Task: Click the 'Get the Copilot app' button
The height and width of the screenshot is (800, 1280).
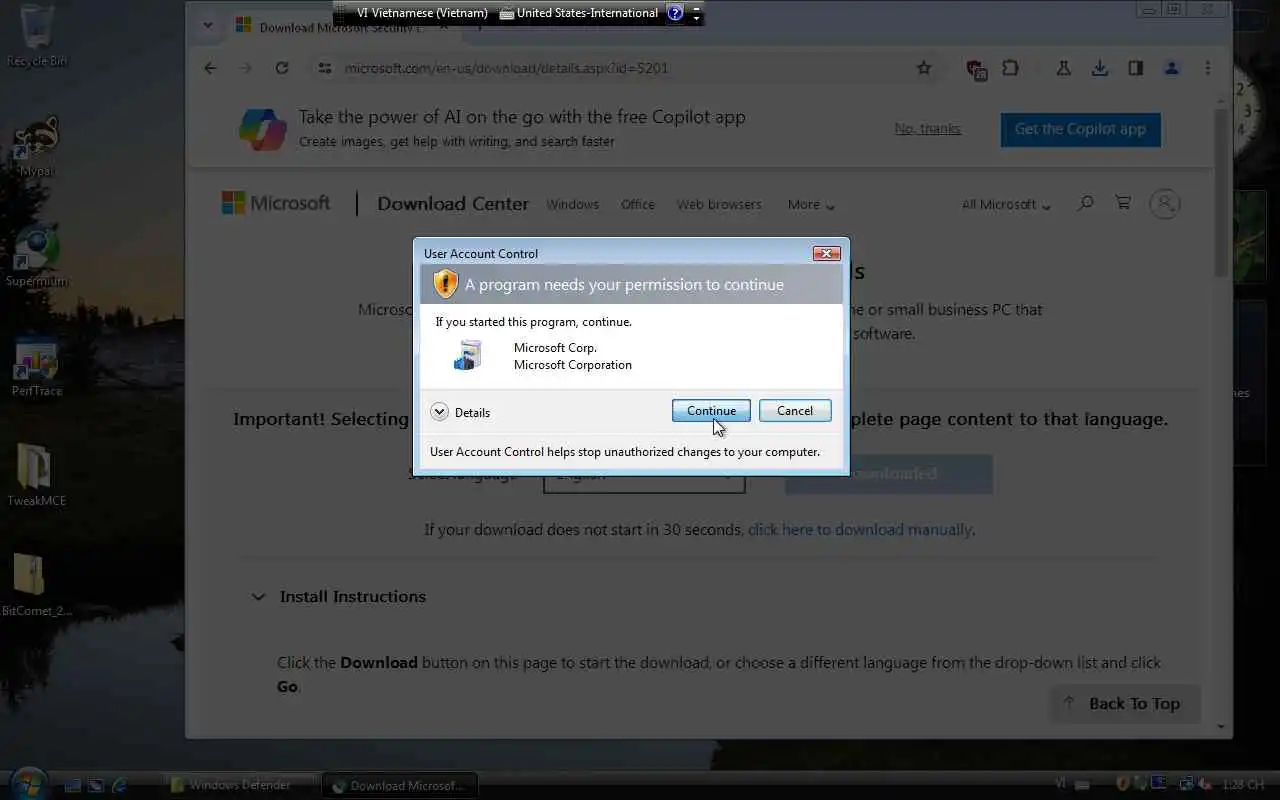Action: click(x=1080, y=129)
